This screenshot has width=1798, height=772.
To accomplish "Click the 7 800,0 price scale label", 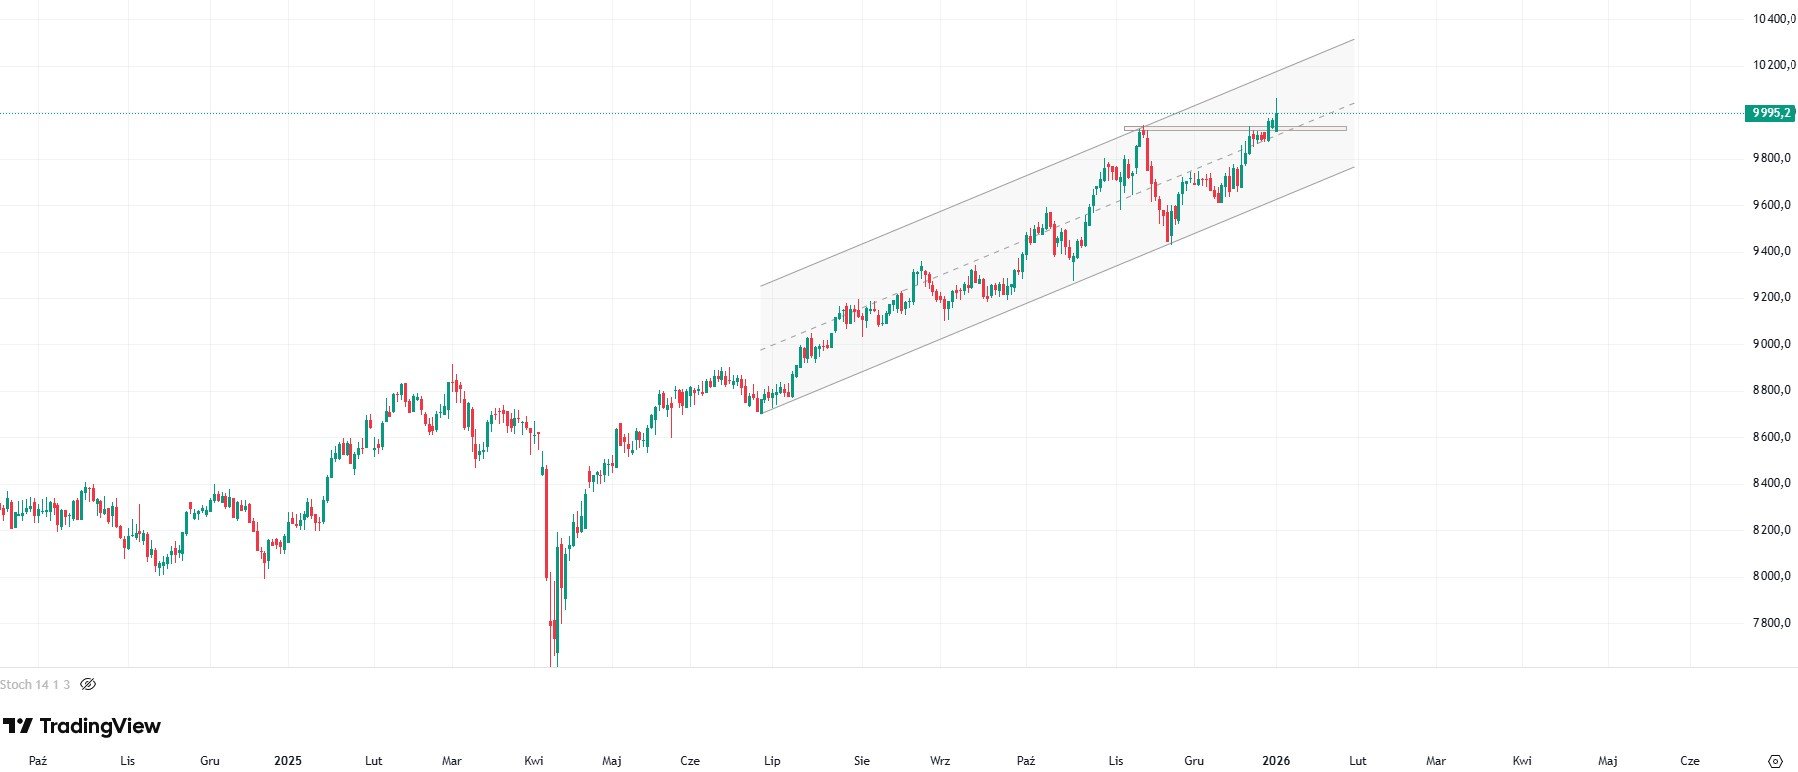I will [1772, 623].
